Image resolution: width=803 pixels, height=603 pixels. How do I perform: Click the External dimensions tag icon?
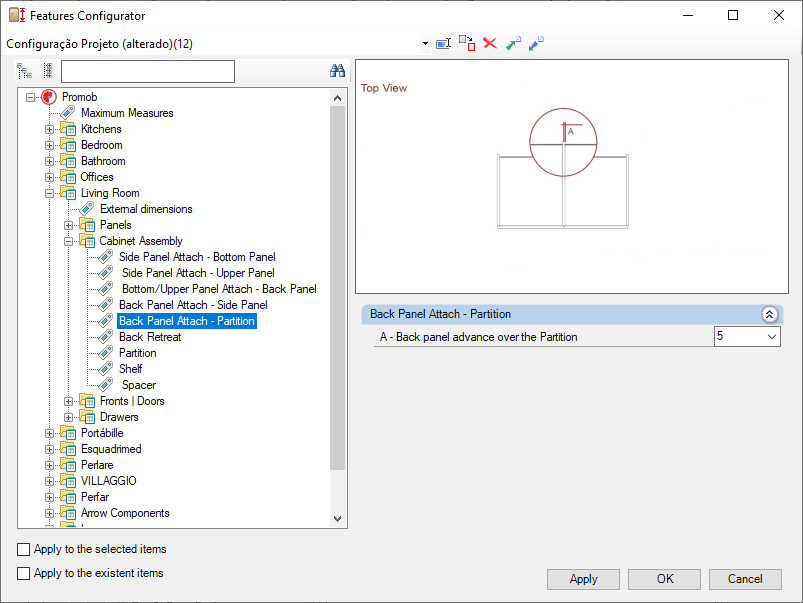pyautogui.click(x=87, y=209)
